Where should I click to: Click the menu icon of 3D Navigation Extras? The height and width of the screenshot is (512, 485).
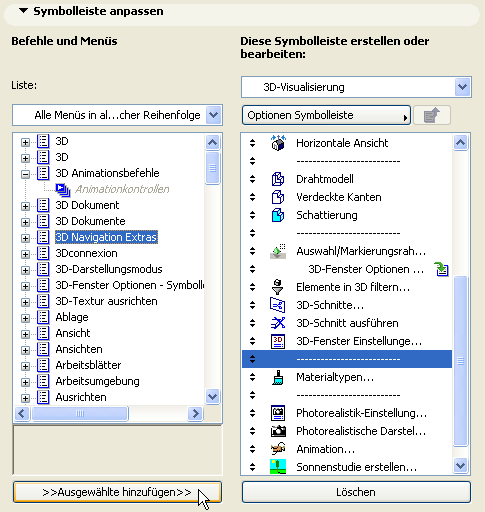[x=43, y=237]
